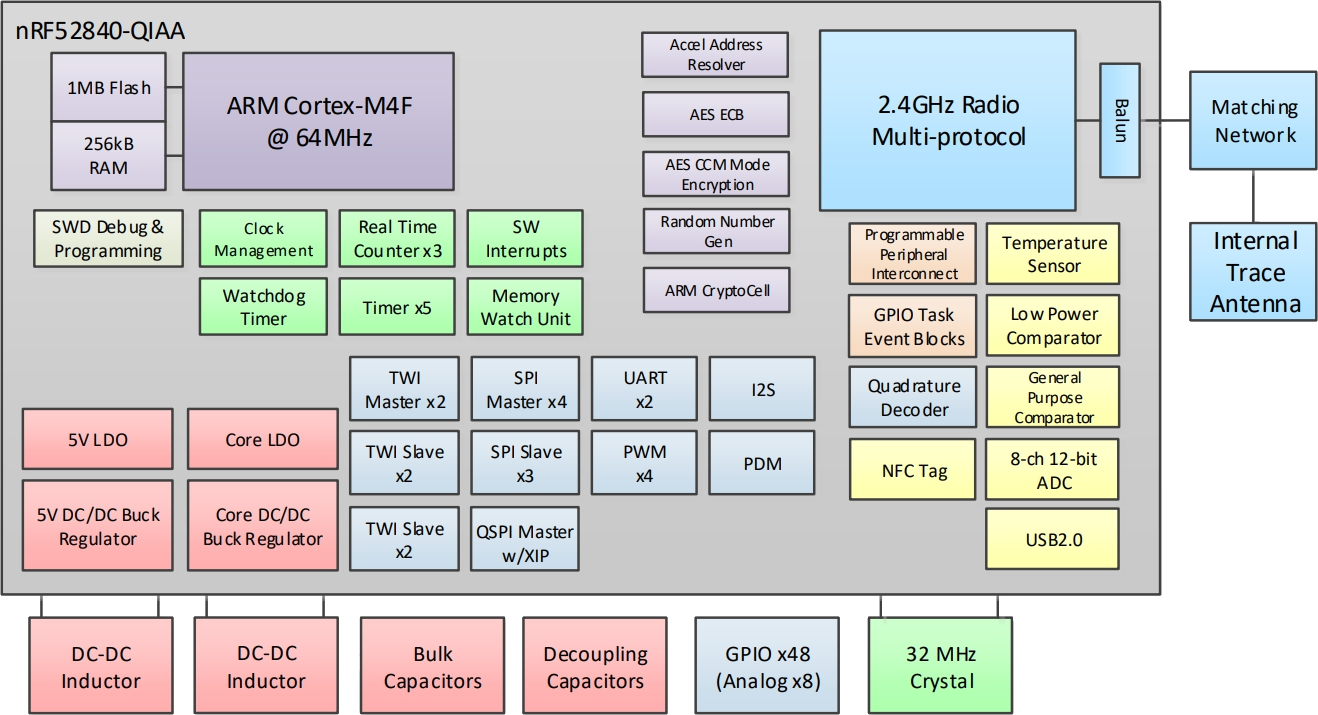Click the TWI Master x2 block
Viewport: 1318px width, 715px height.
pos(405,390)
